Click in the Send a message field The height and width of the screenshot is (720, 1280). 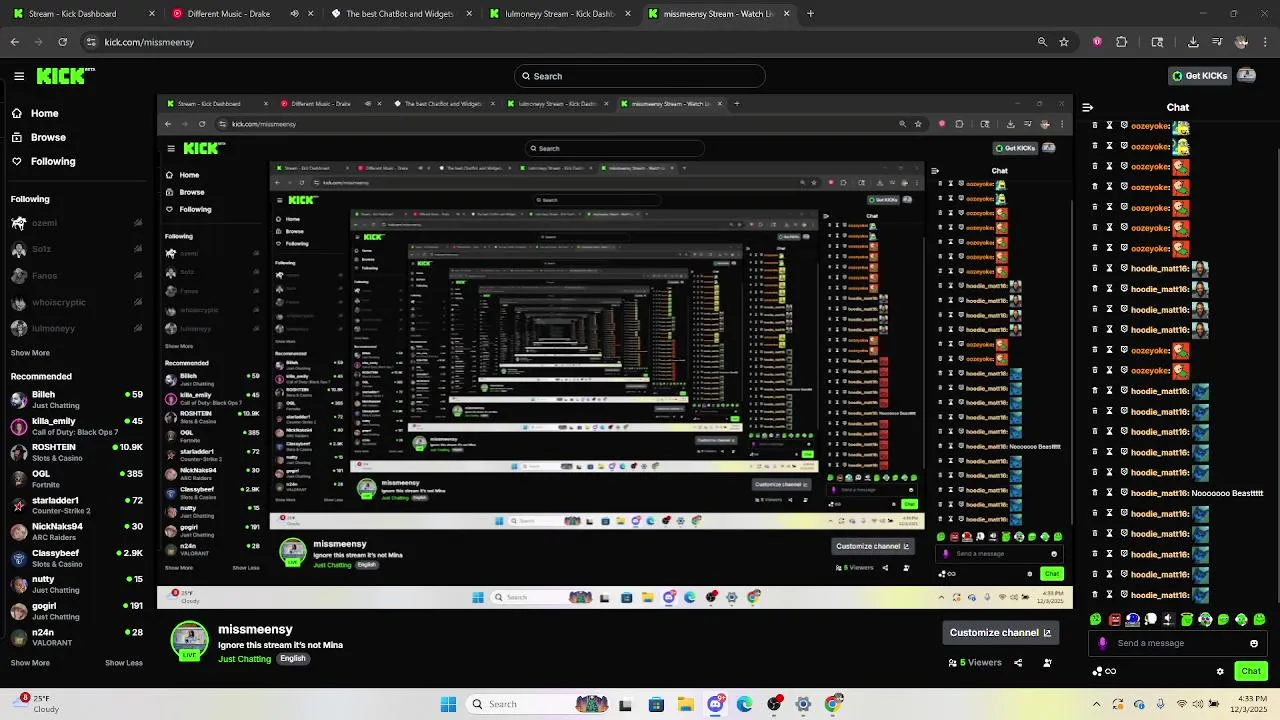point(1180,643)
